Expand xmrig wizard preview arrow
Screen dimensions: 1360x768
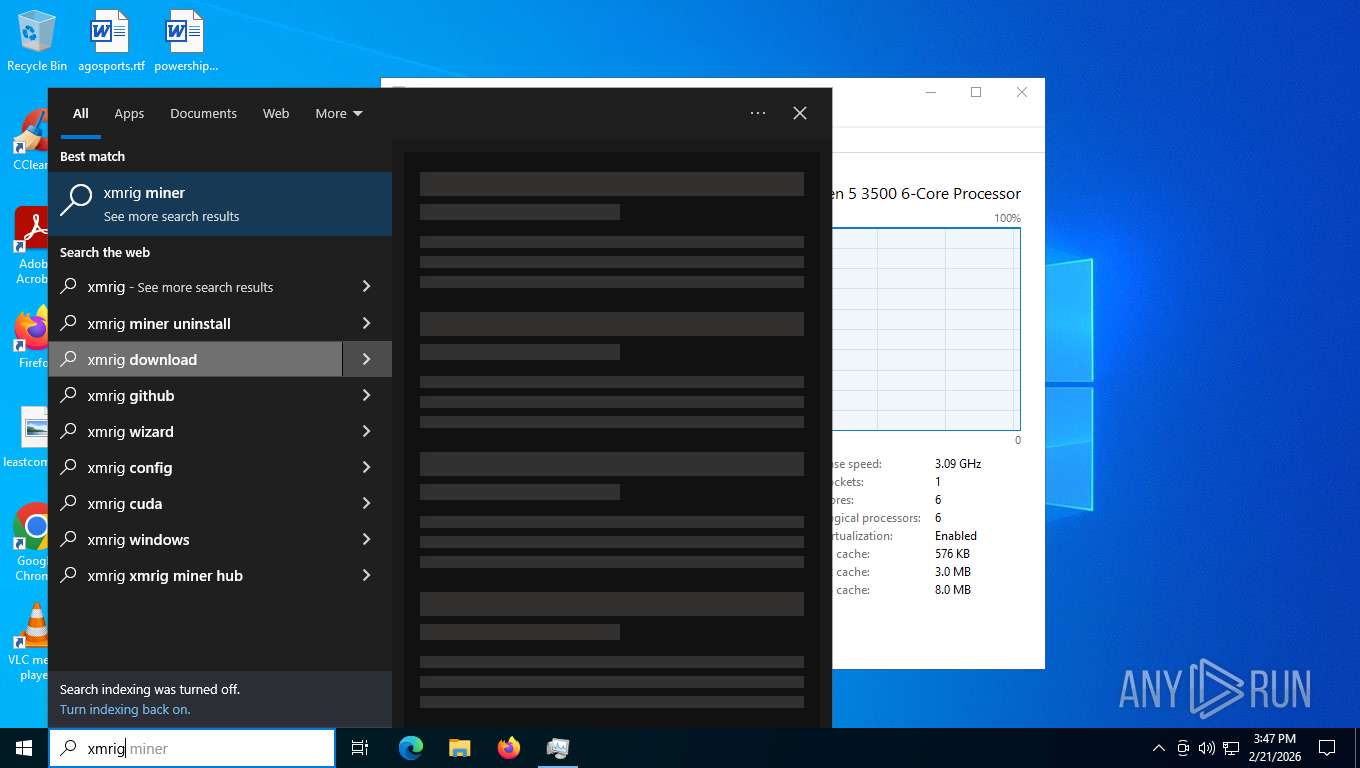[367, 431]
